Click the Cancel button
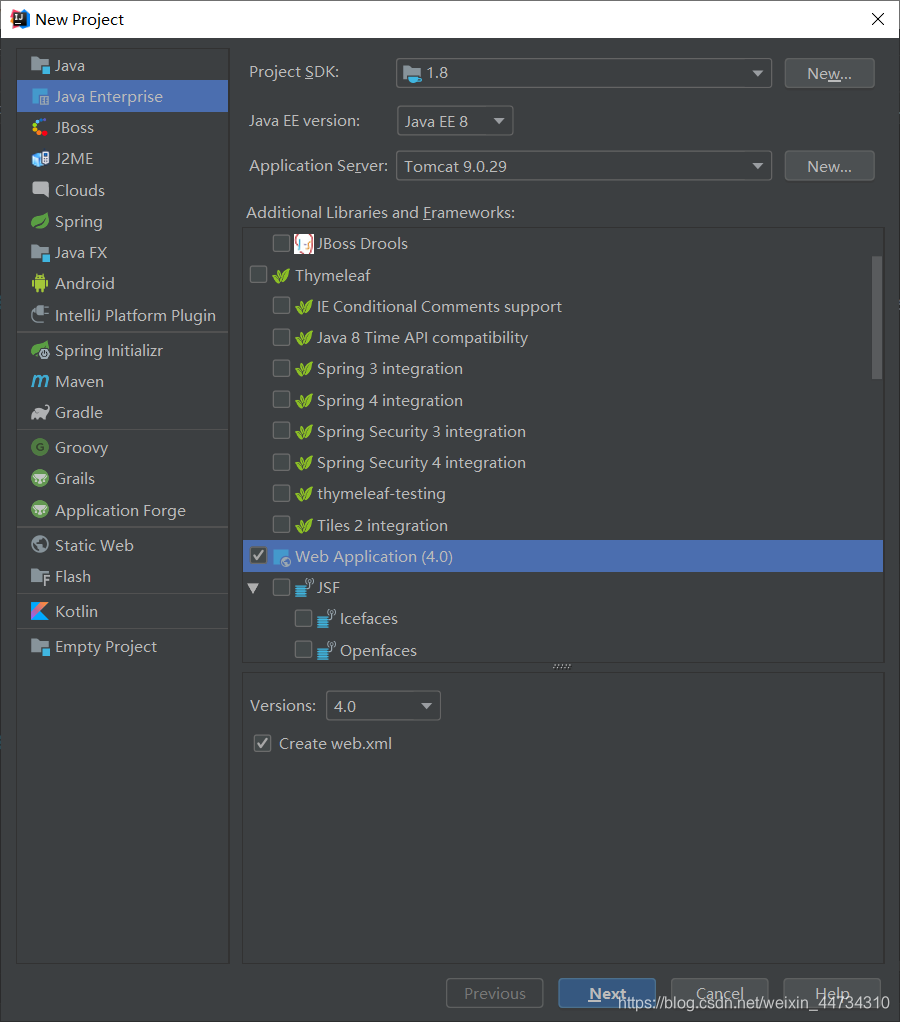Screen dimensions: 900x1022 pyautogui.click(x=719, y=993)
